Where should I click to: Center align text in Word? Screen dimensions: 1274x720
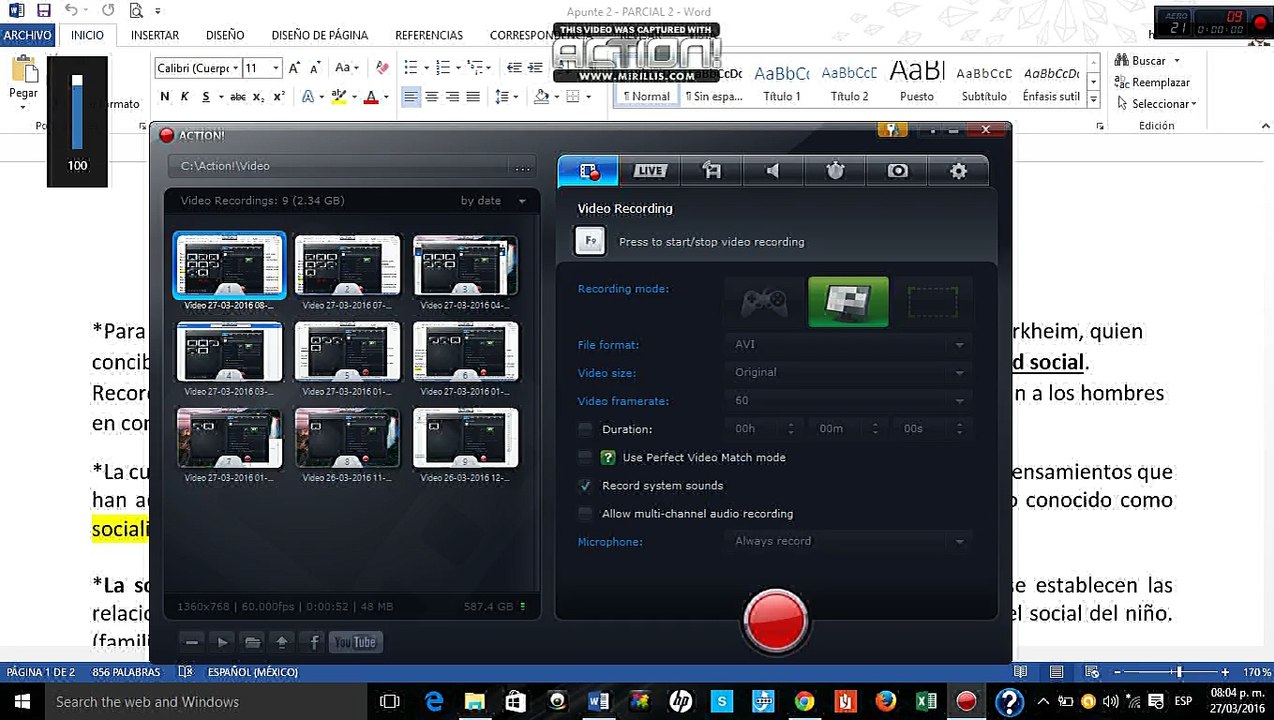coord(432,97)
